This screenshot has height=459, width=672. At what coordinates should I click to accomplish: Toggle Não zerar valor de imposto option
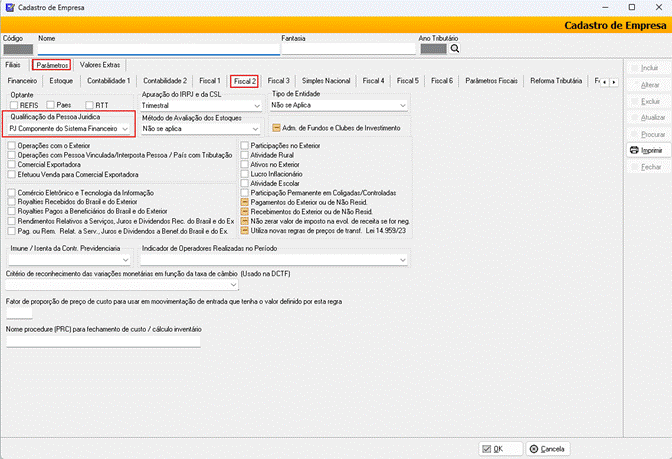(244, 221)
